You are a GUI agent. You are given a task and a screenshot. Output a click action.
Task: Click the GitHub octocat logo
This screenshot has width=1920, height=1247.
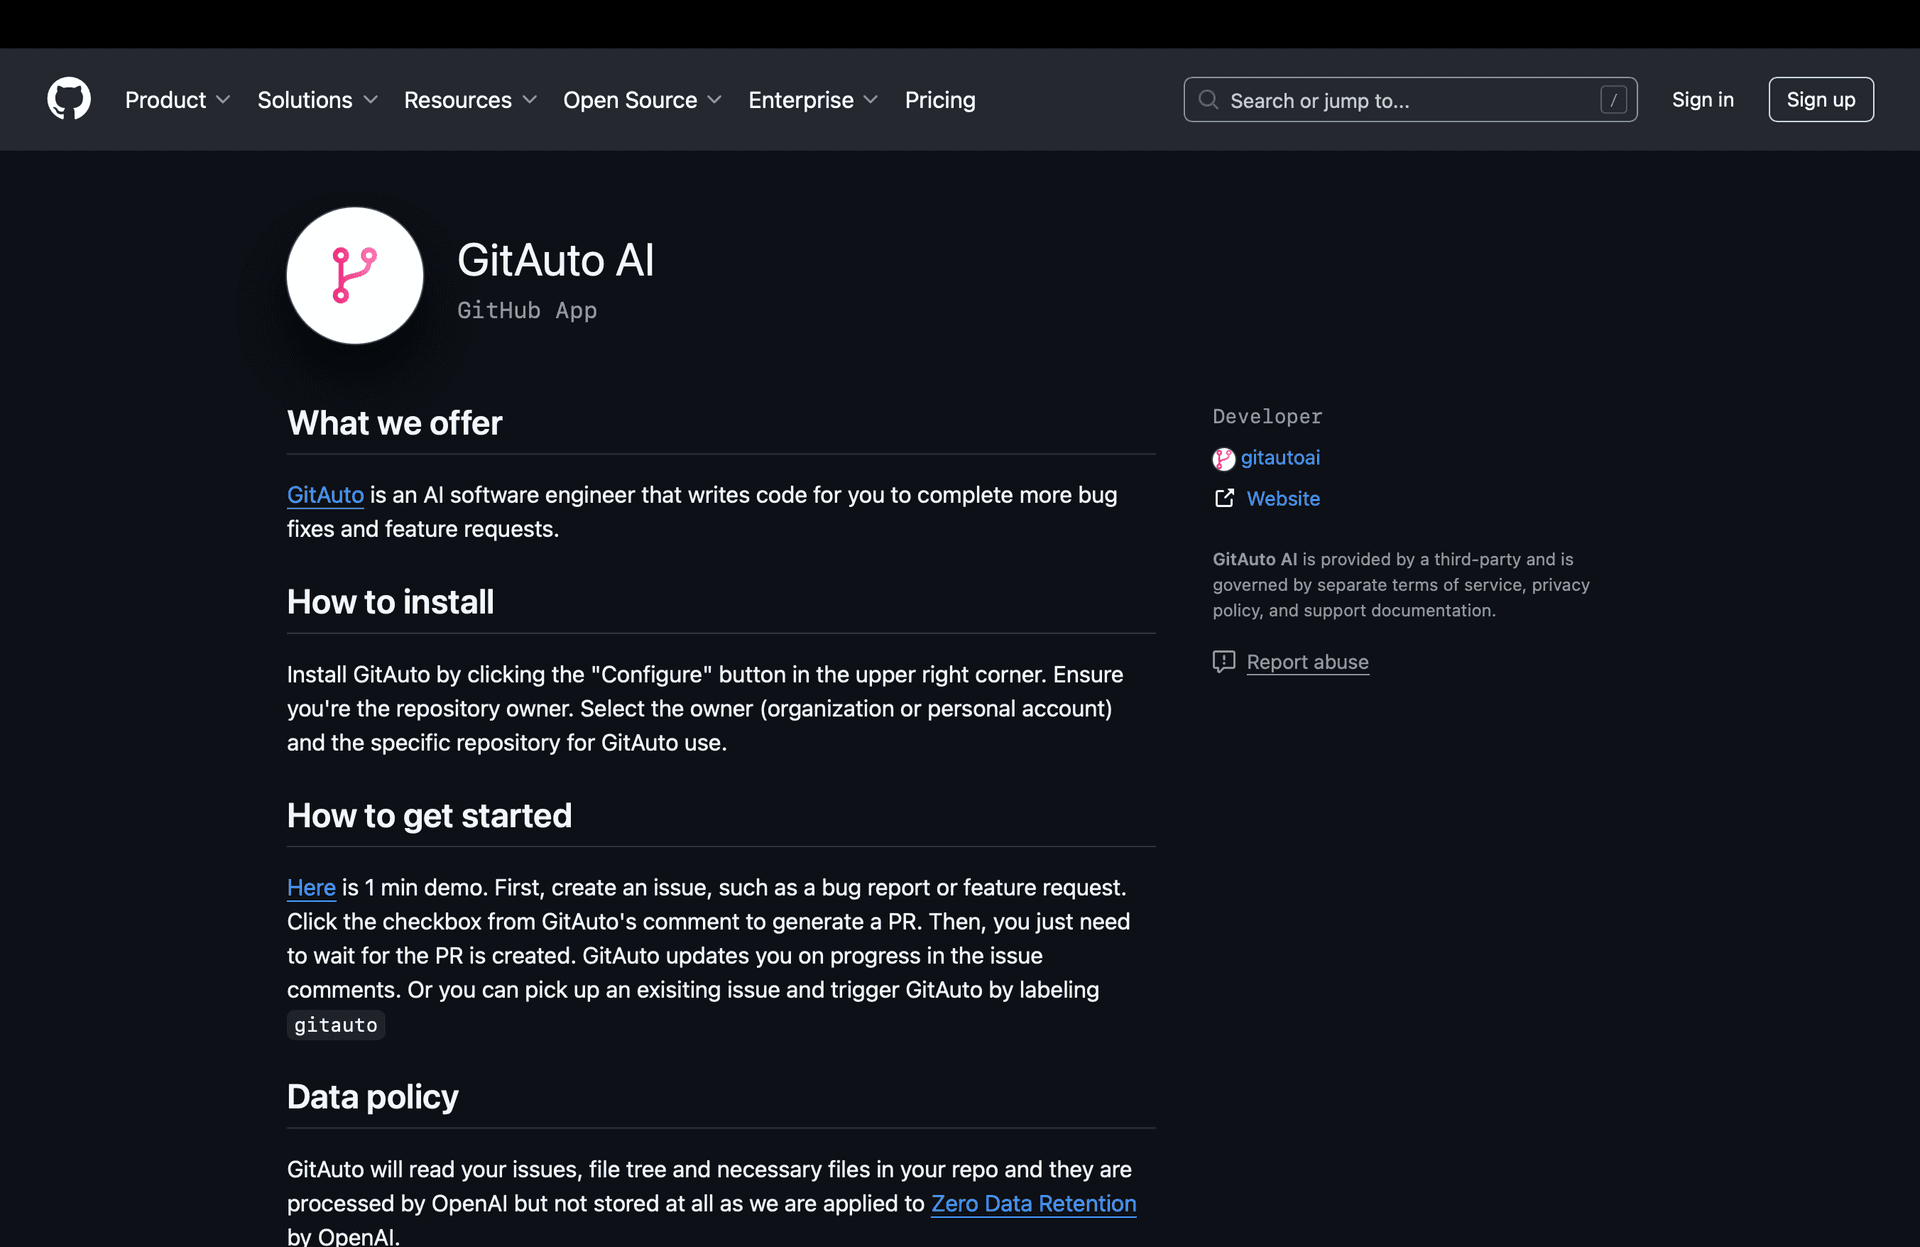click(68, 99)
